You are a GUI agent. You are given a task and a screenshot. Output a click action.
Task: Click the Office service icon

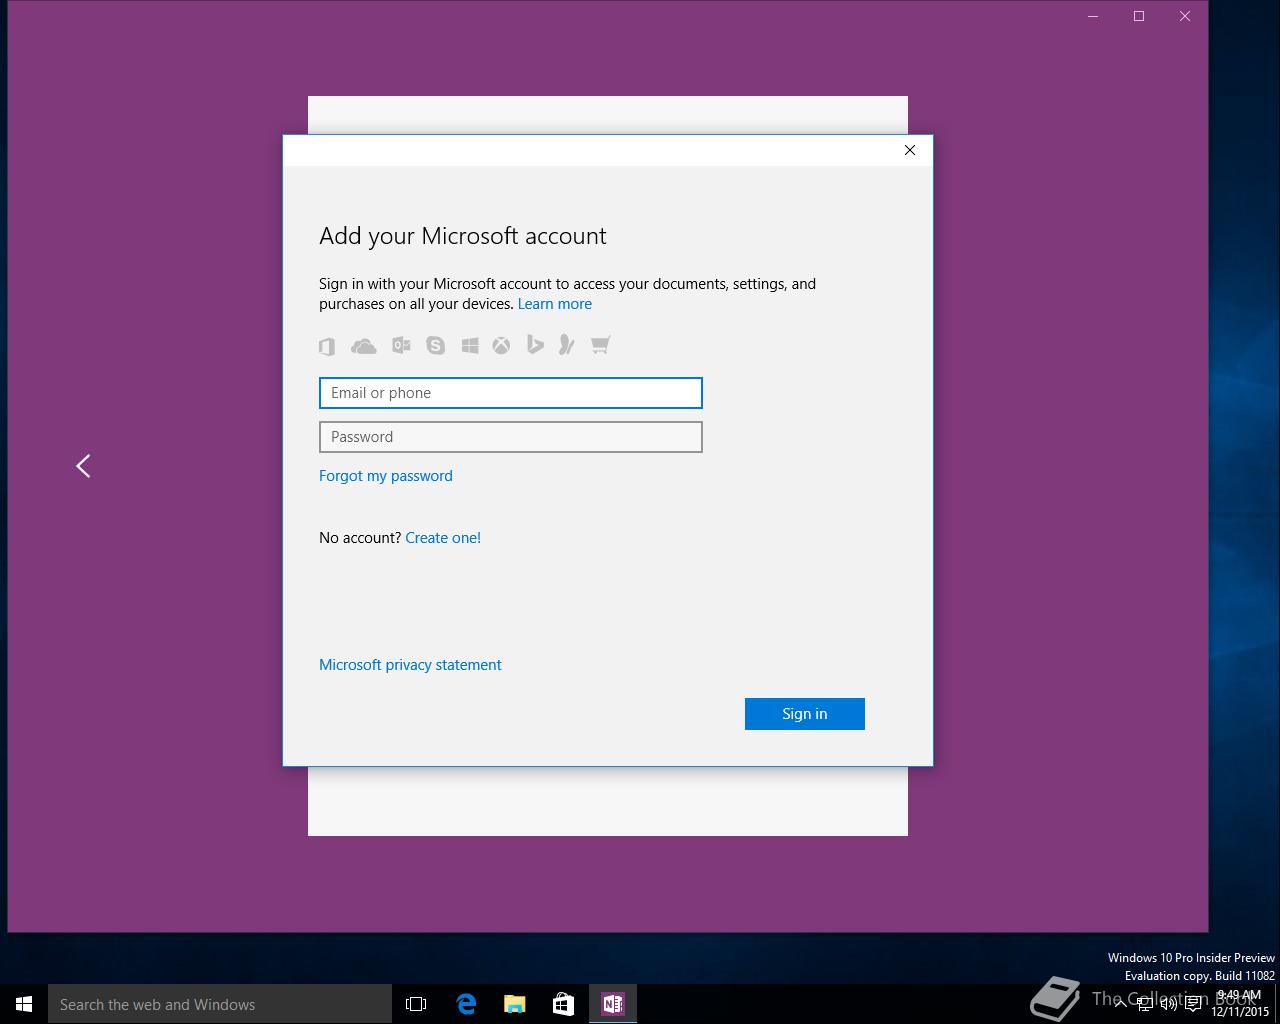tap(327, 346)
